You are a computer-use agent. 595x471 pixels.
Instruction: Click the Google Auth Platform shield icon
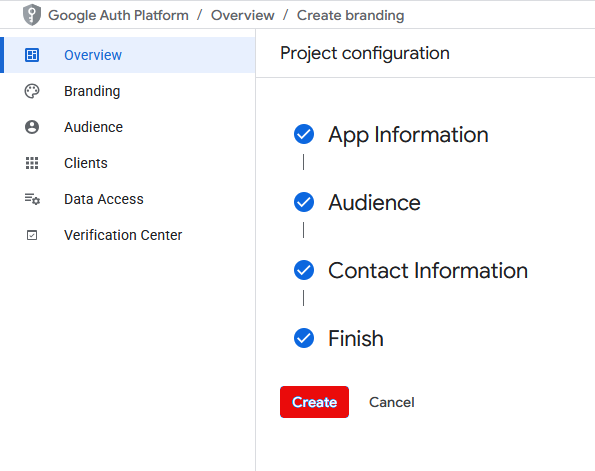(x=32, y=15)
